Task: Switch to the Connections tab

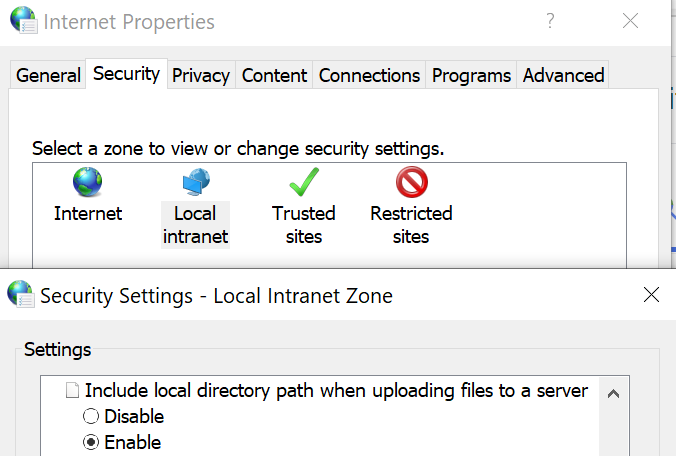Action: click(x=369, y=75)
